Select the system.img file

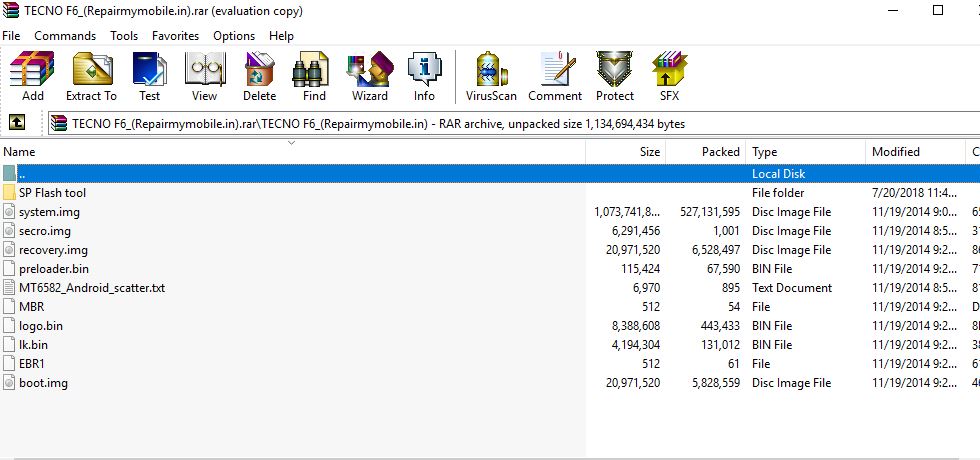[x=49, y=212]
